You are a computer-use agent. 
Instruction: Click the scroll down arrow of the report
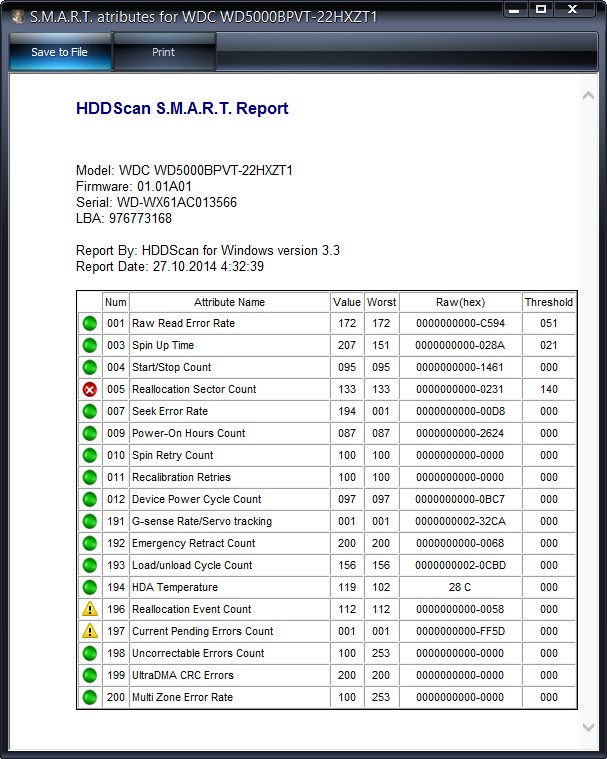588,727
